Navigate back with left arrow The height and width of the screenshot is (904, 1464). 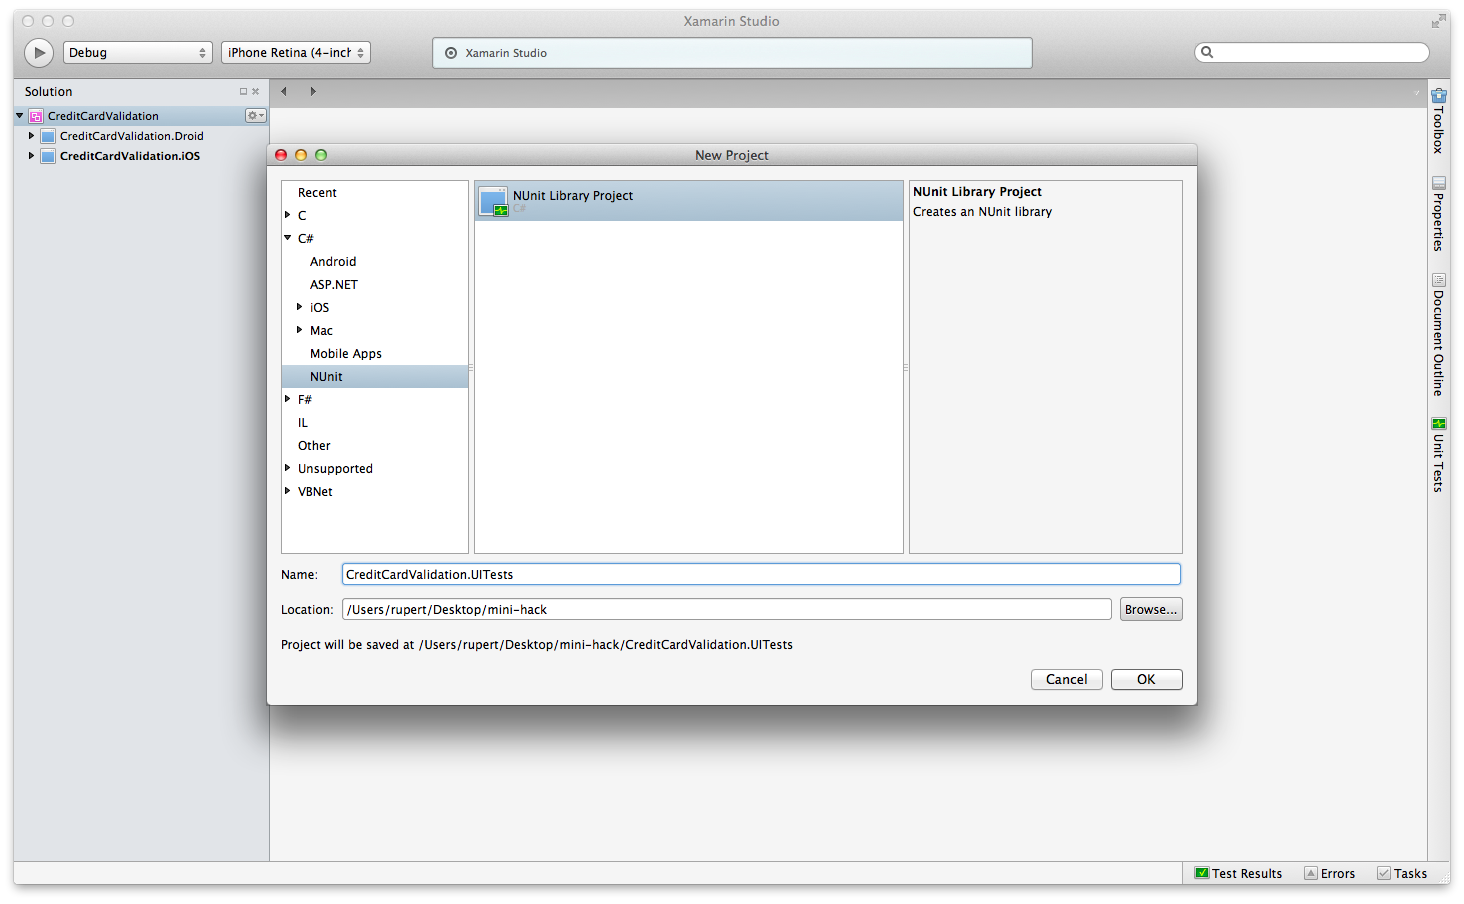pos(284,92)
